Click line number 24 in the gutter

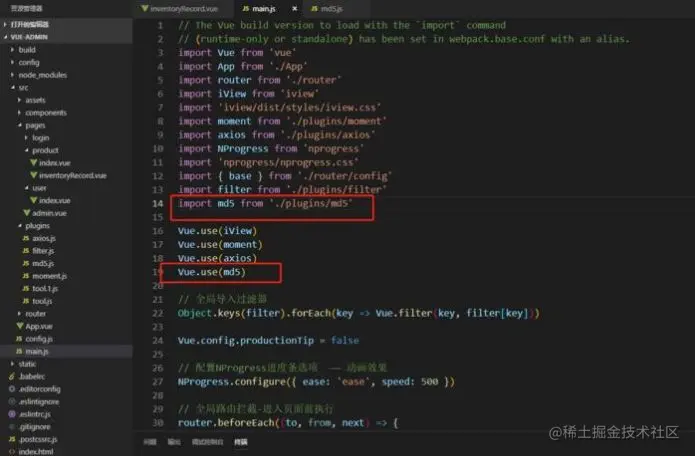[158, 340]
